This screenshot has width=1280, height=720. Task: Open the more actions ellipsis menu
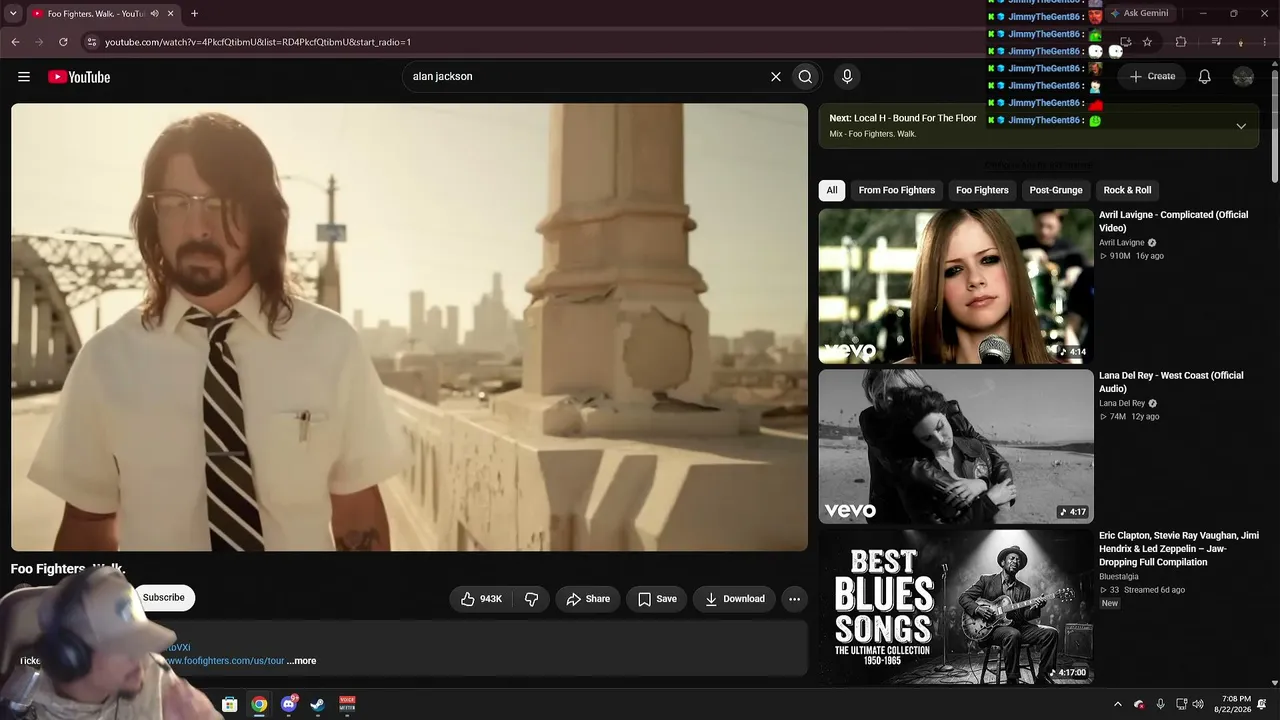click(x=794, y=599)
